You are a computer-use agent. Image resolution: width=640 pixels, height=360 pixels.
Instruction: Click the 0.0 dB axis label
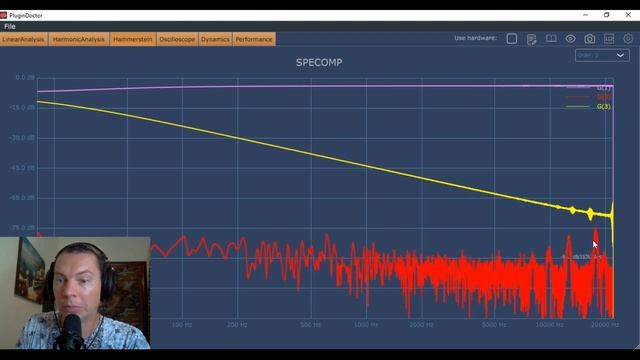pos(25,78)
